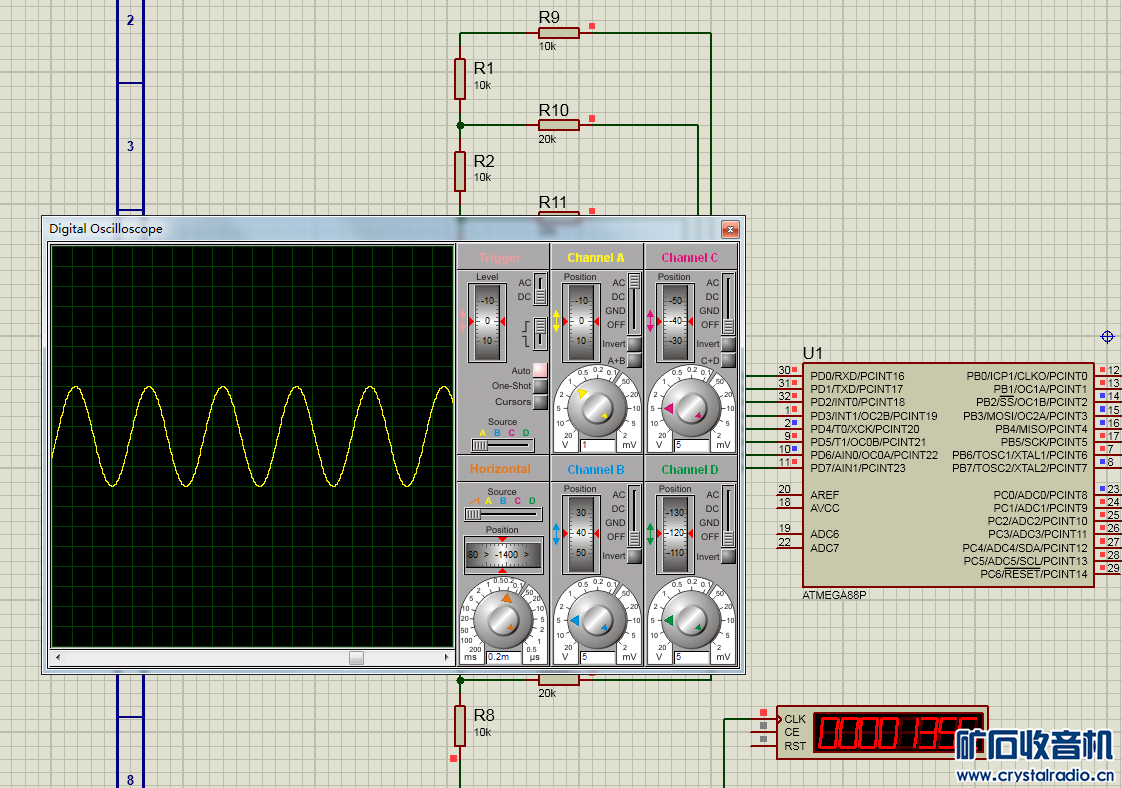Click the Channel D voltage knob

690,620
